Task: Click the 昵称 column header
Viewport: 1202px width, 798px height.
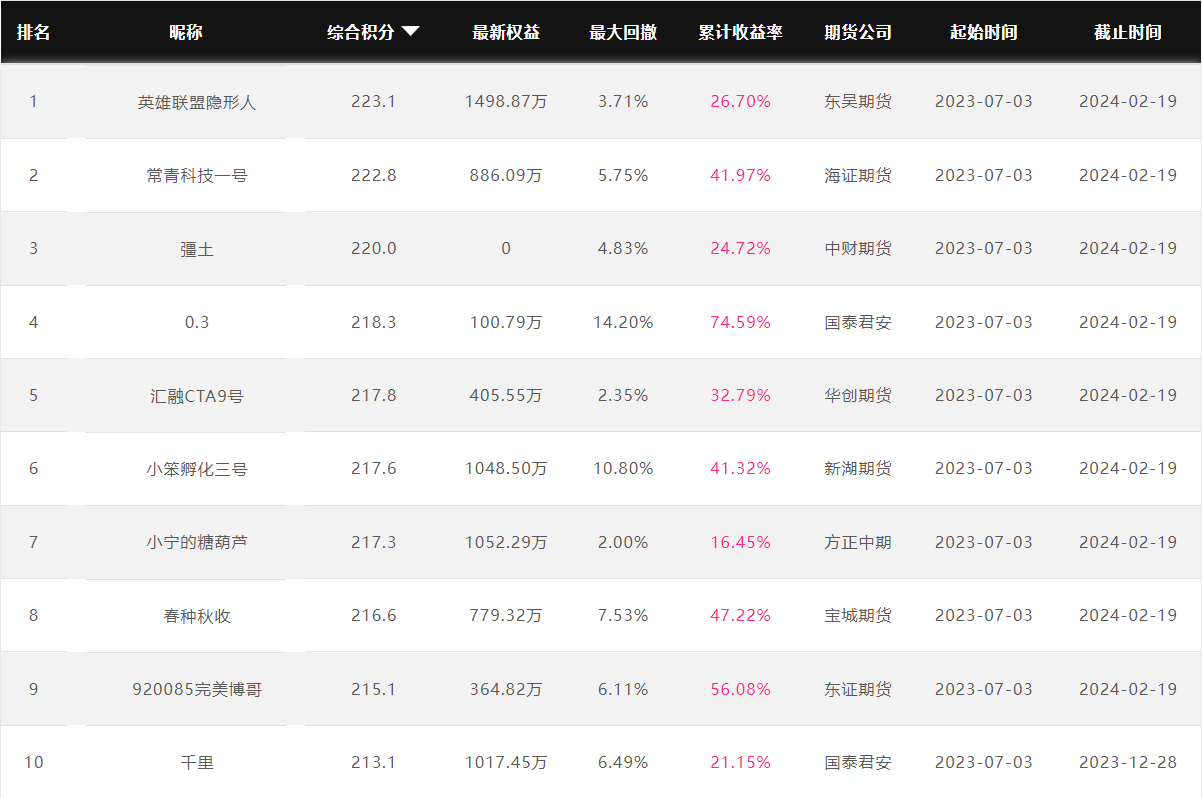Action: [185, 32]
